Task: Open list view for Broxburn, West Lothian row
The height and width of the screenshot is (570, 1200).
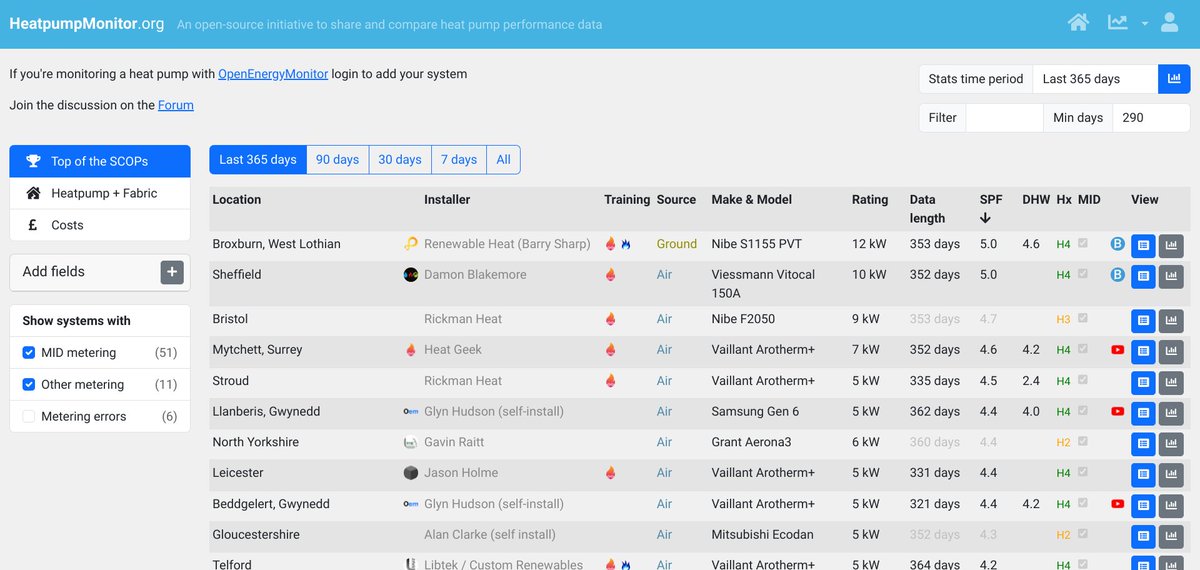Action: (x=1144, y=244)
